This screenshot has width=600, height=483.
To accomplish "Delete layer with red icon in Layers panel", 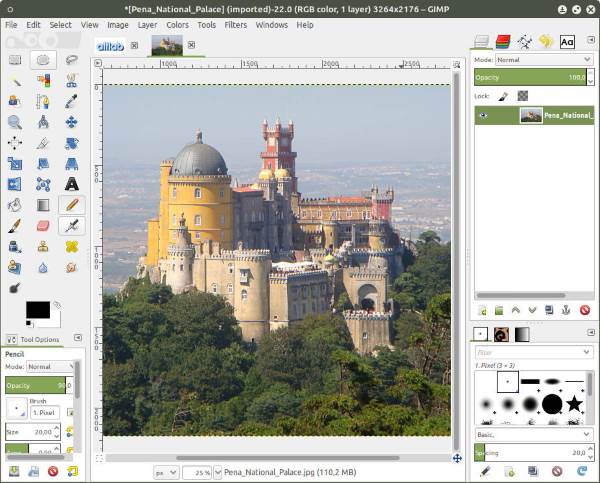I will pos(584,310).
